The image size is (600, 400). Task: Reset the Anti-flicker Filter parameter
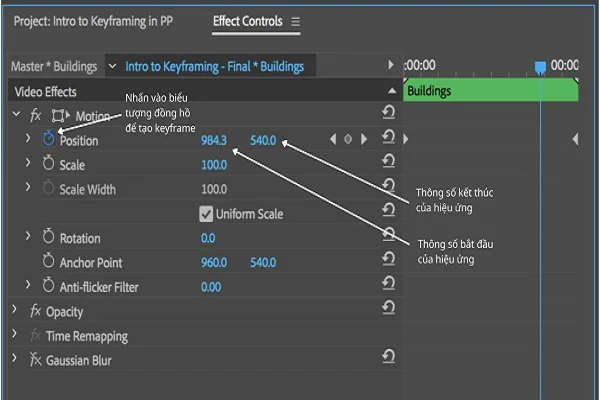388,283
